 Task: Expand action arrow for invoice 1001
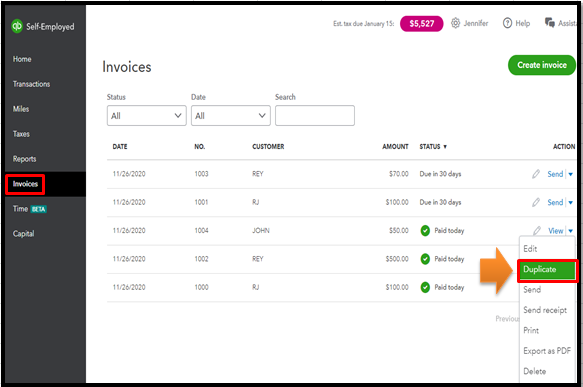click(x=570, y=203)
